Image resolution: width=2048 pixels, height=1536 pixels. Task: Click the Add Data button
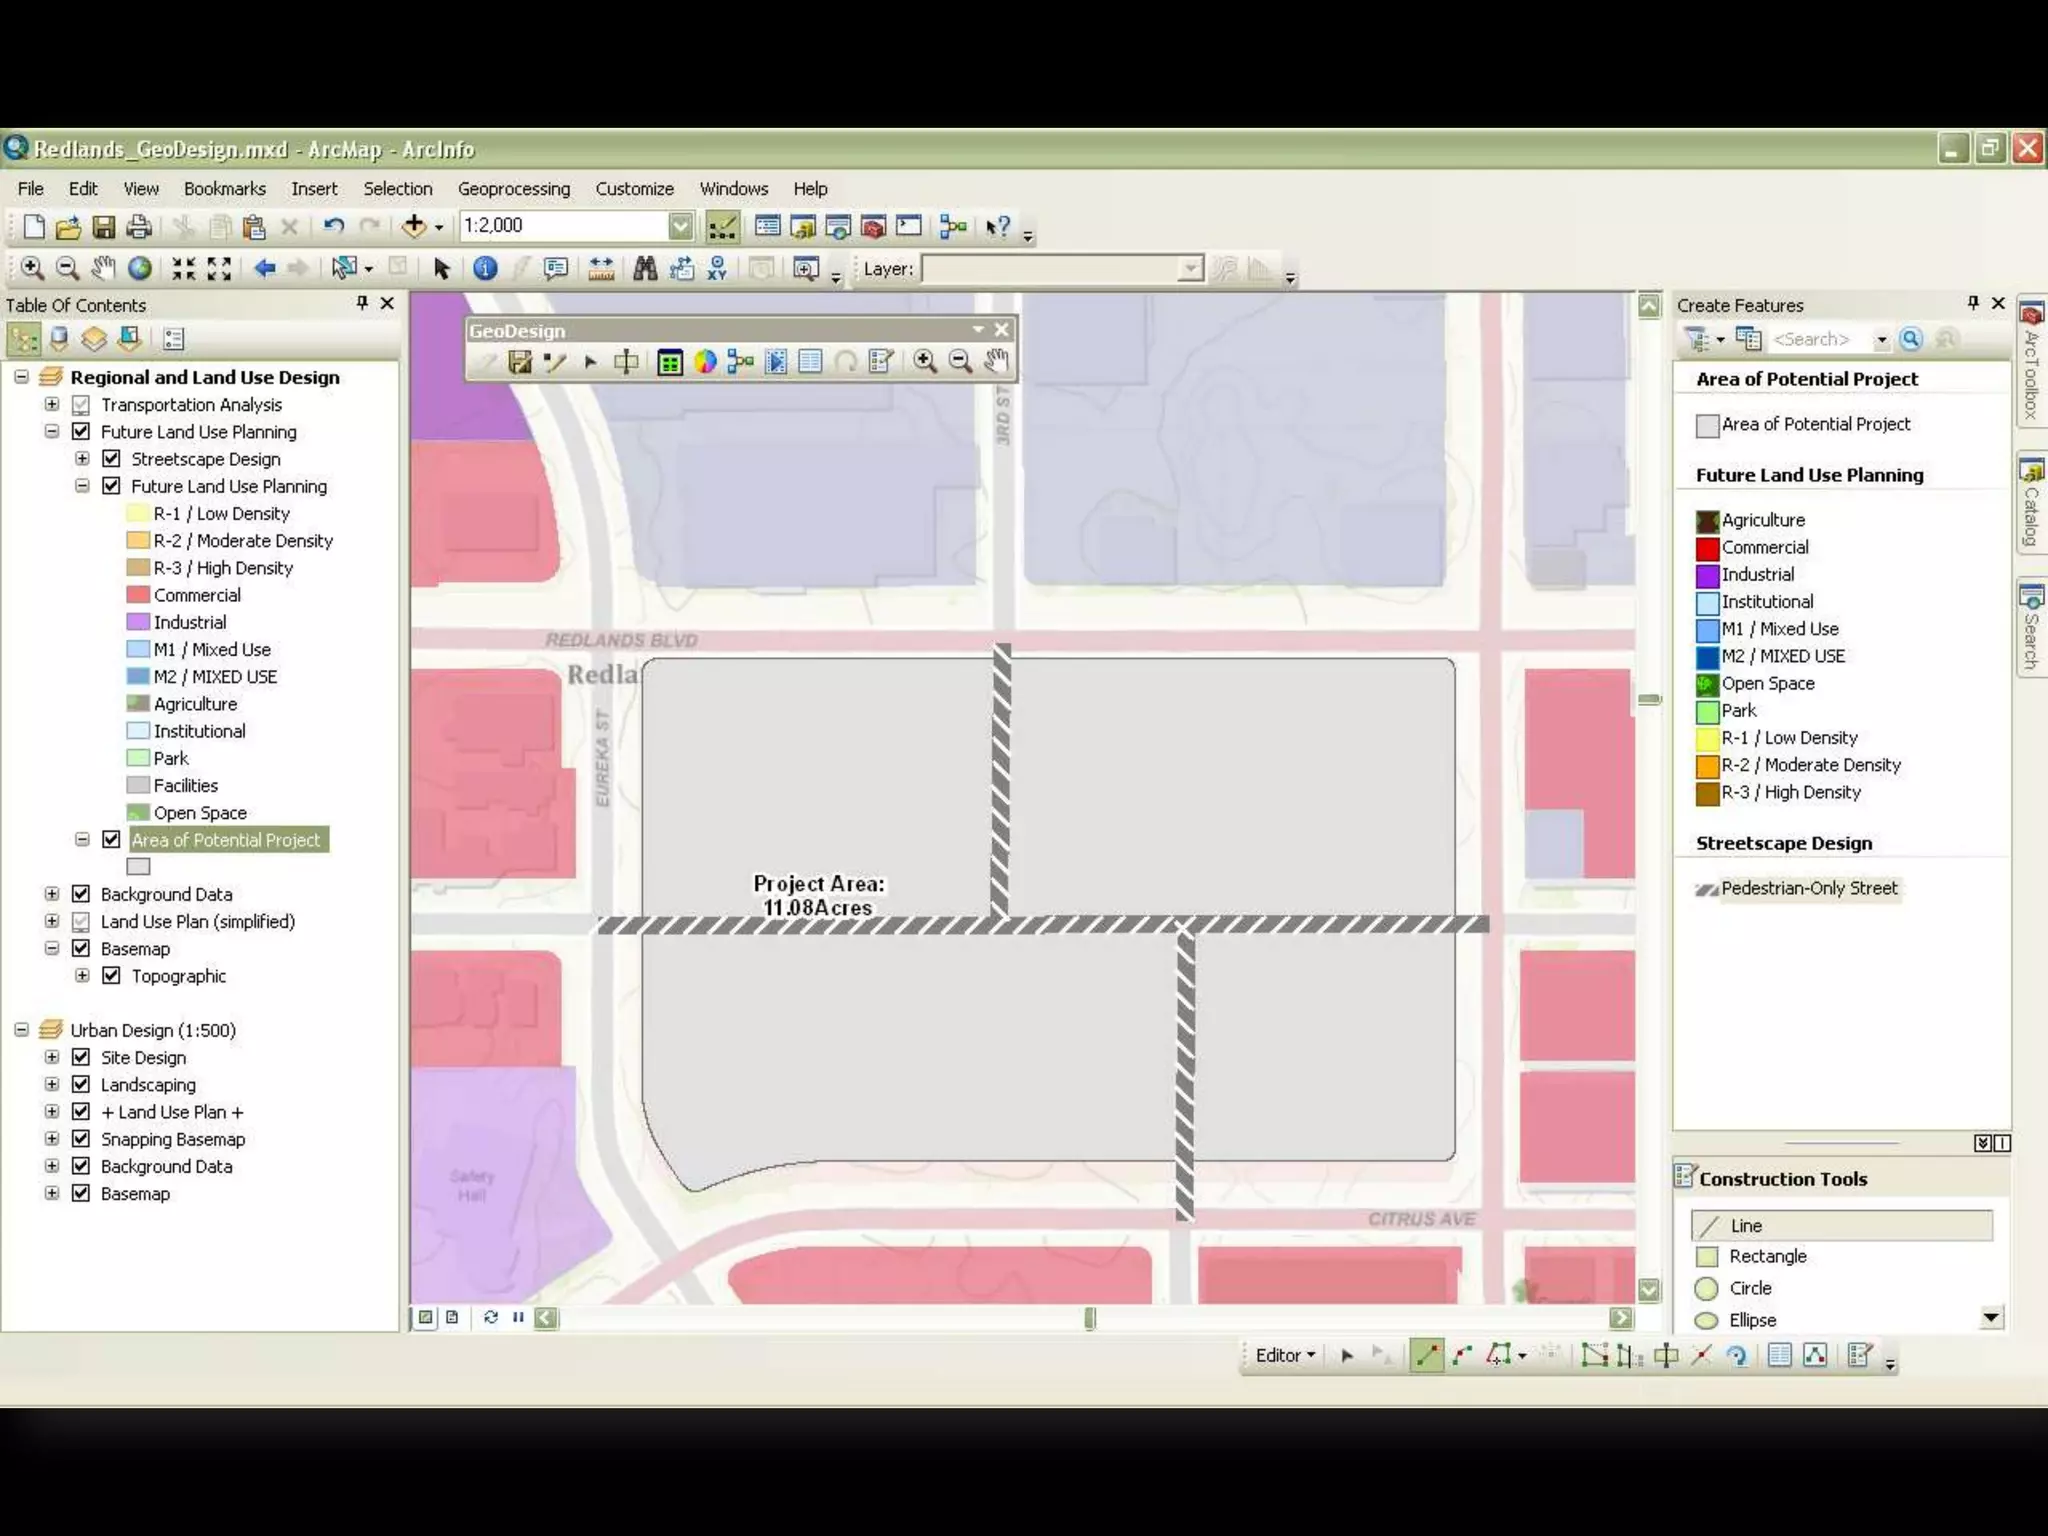[414, 226]
